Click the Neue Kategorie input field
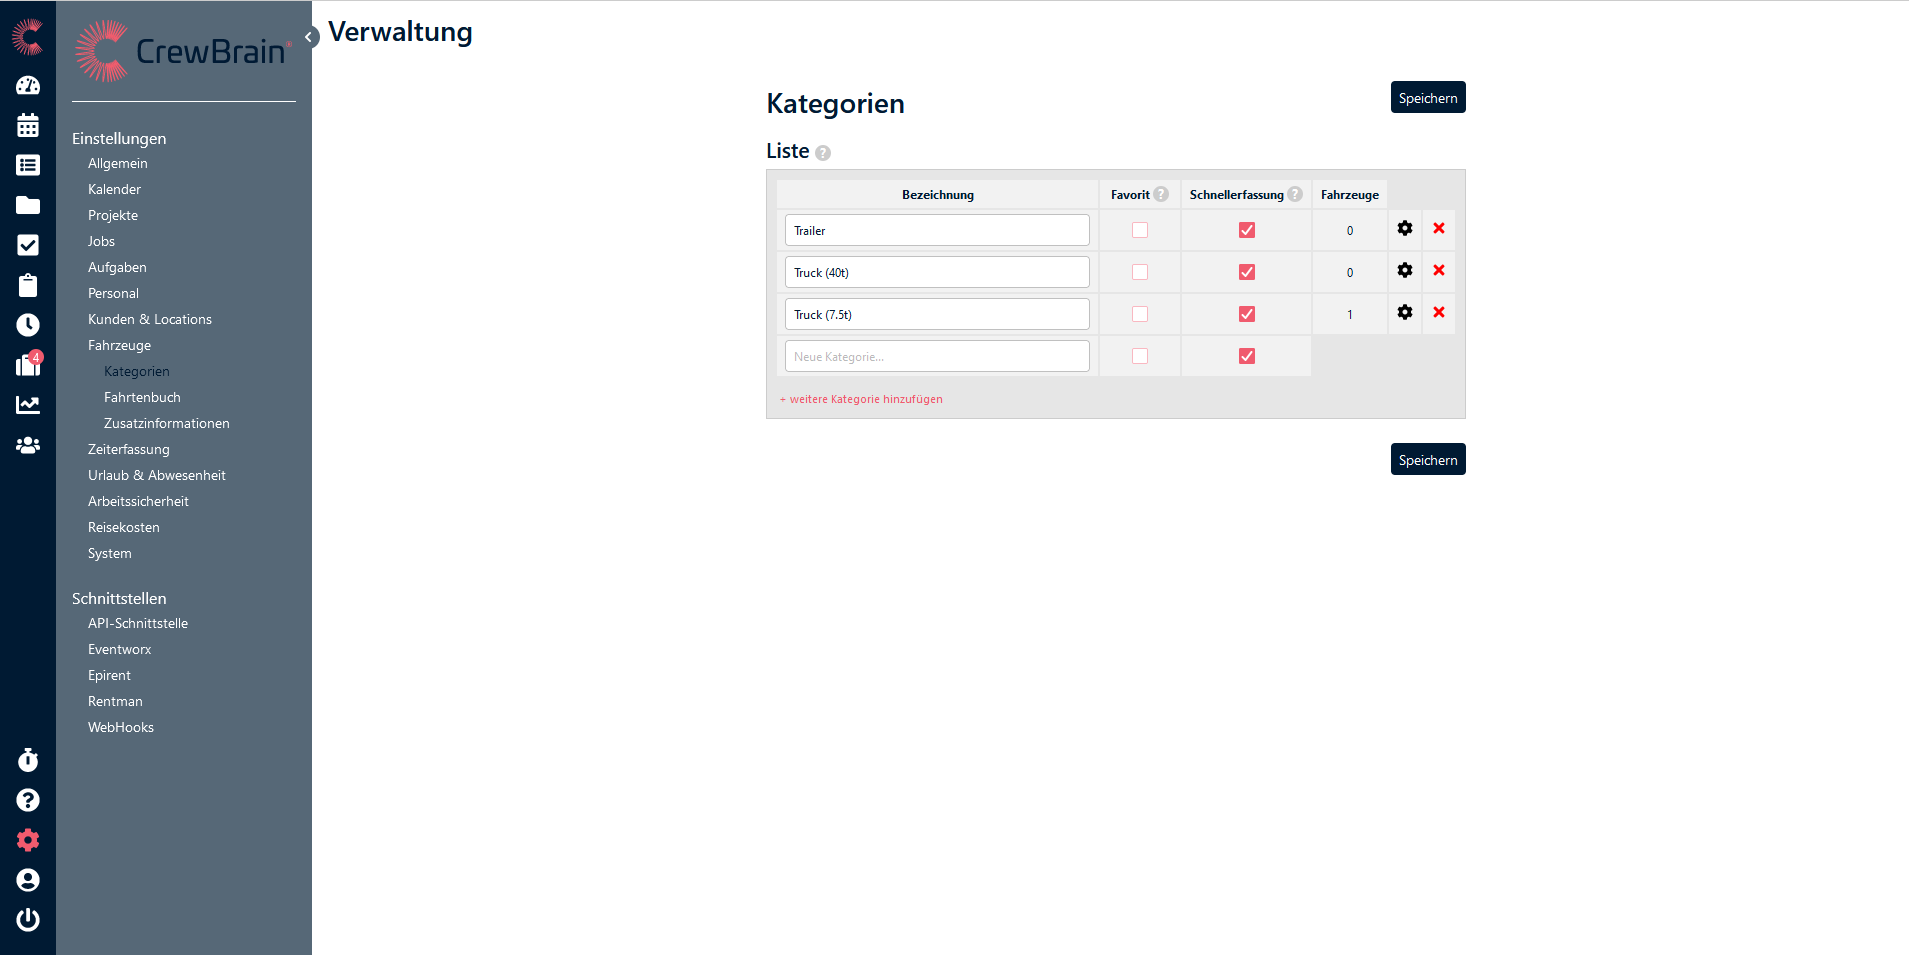 pyautogui.click(x=937, y=356)
